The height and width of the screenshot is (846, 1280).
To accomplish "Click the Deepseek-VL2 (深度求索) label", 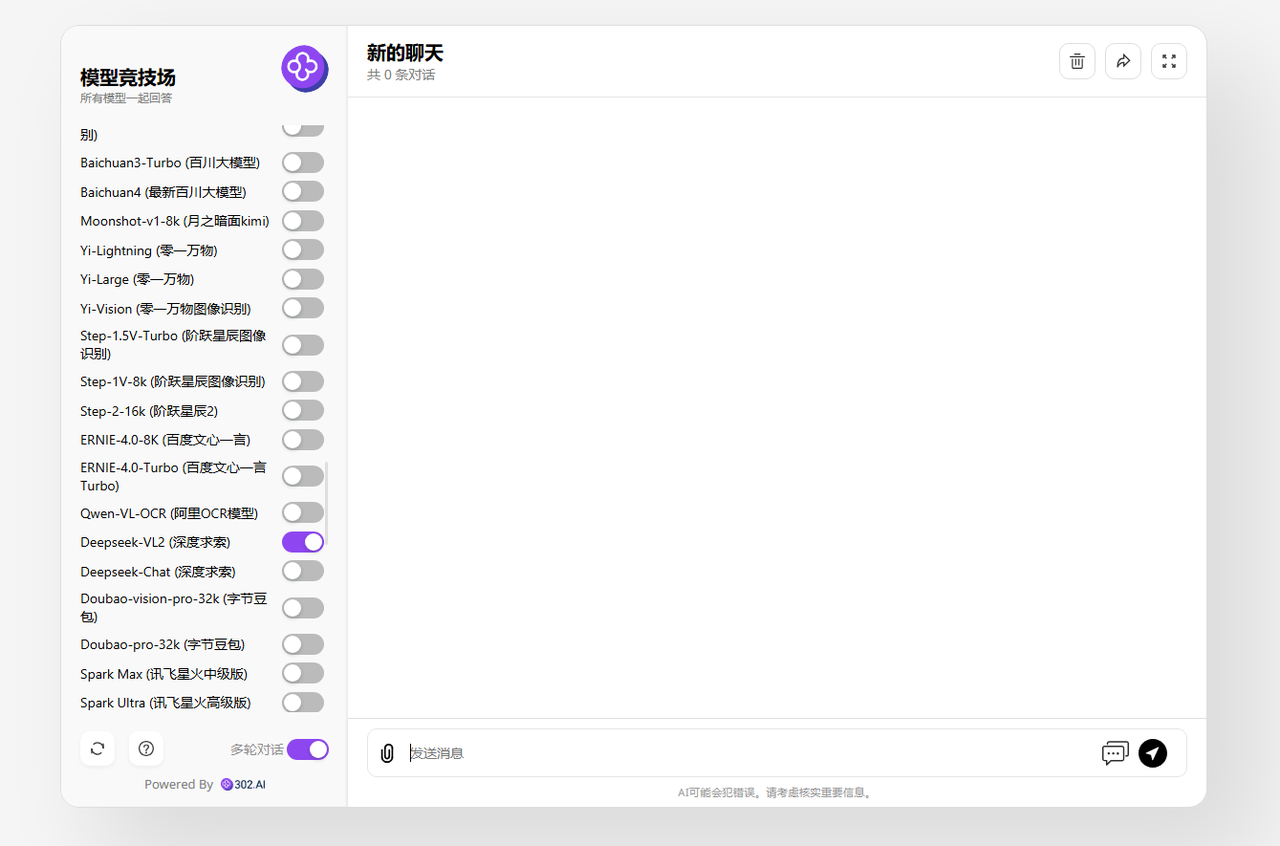I will click(x=155, y=542).
